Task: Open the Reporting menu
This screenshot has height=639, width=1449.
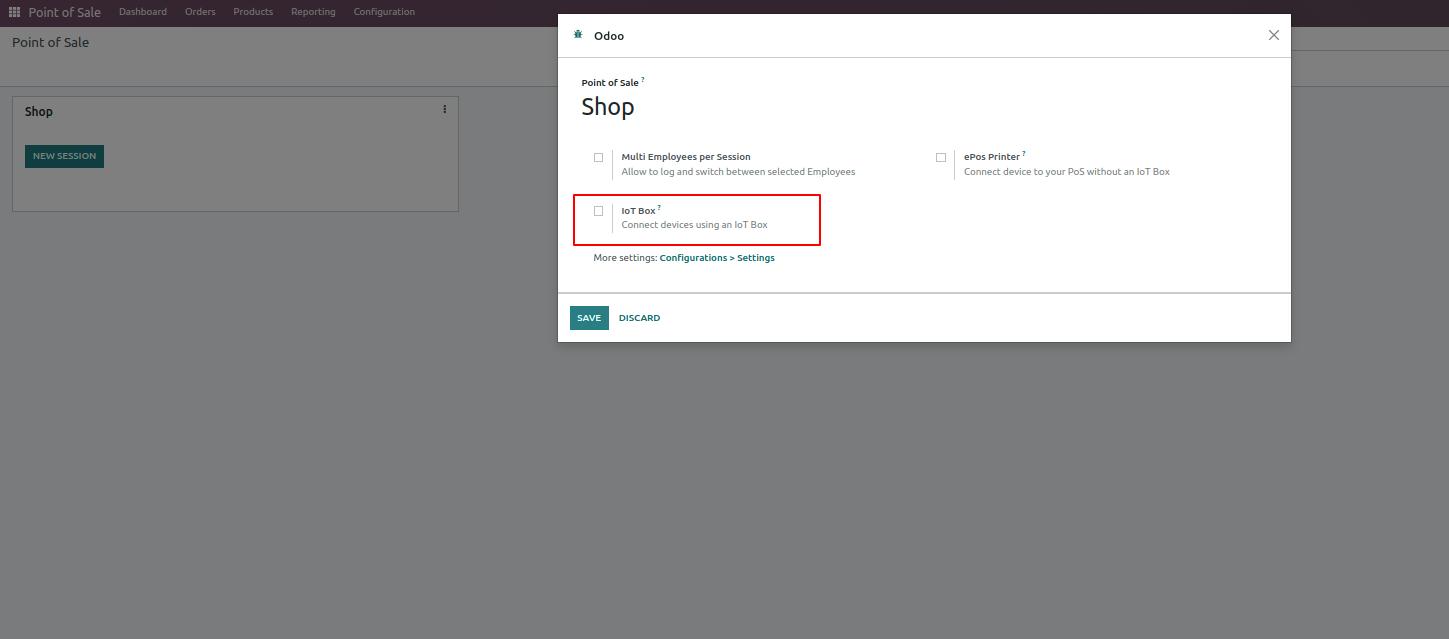Action: tap(313, 12)
